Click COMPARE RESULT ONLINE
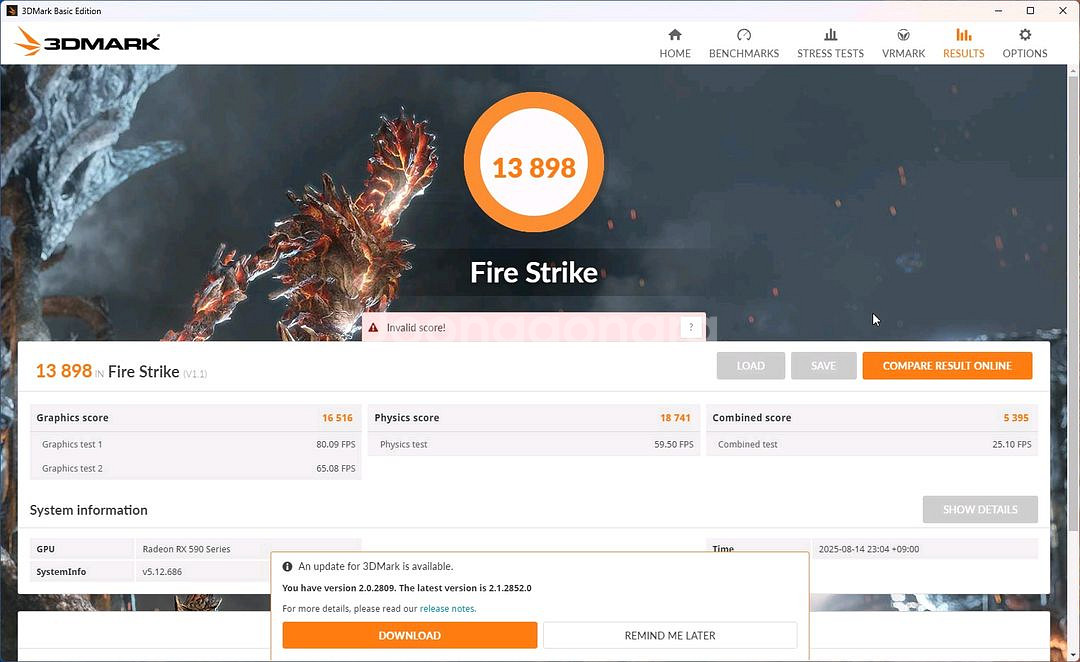This screenshot has height=662, width=1080. 947,366
